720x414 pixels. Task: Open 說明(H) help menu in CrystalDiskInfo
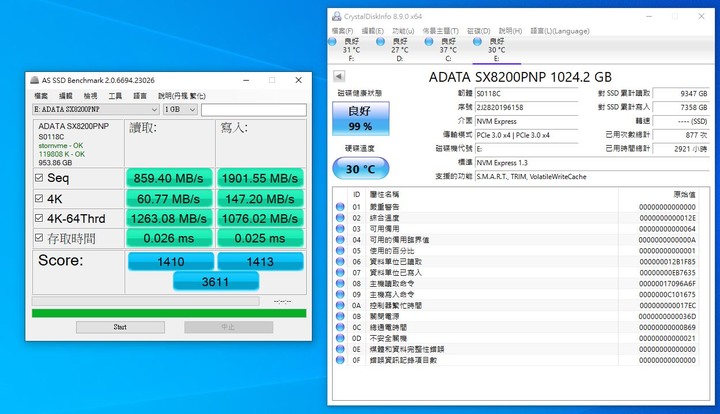coord(510,31)
